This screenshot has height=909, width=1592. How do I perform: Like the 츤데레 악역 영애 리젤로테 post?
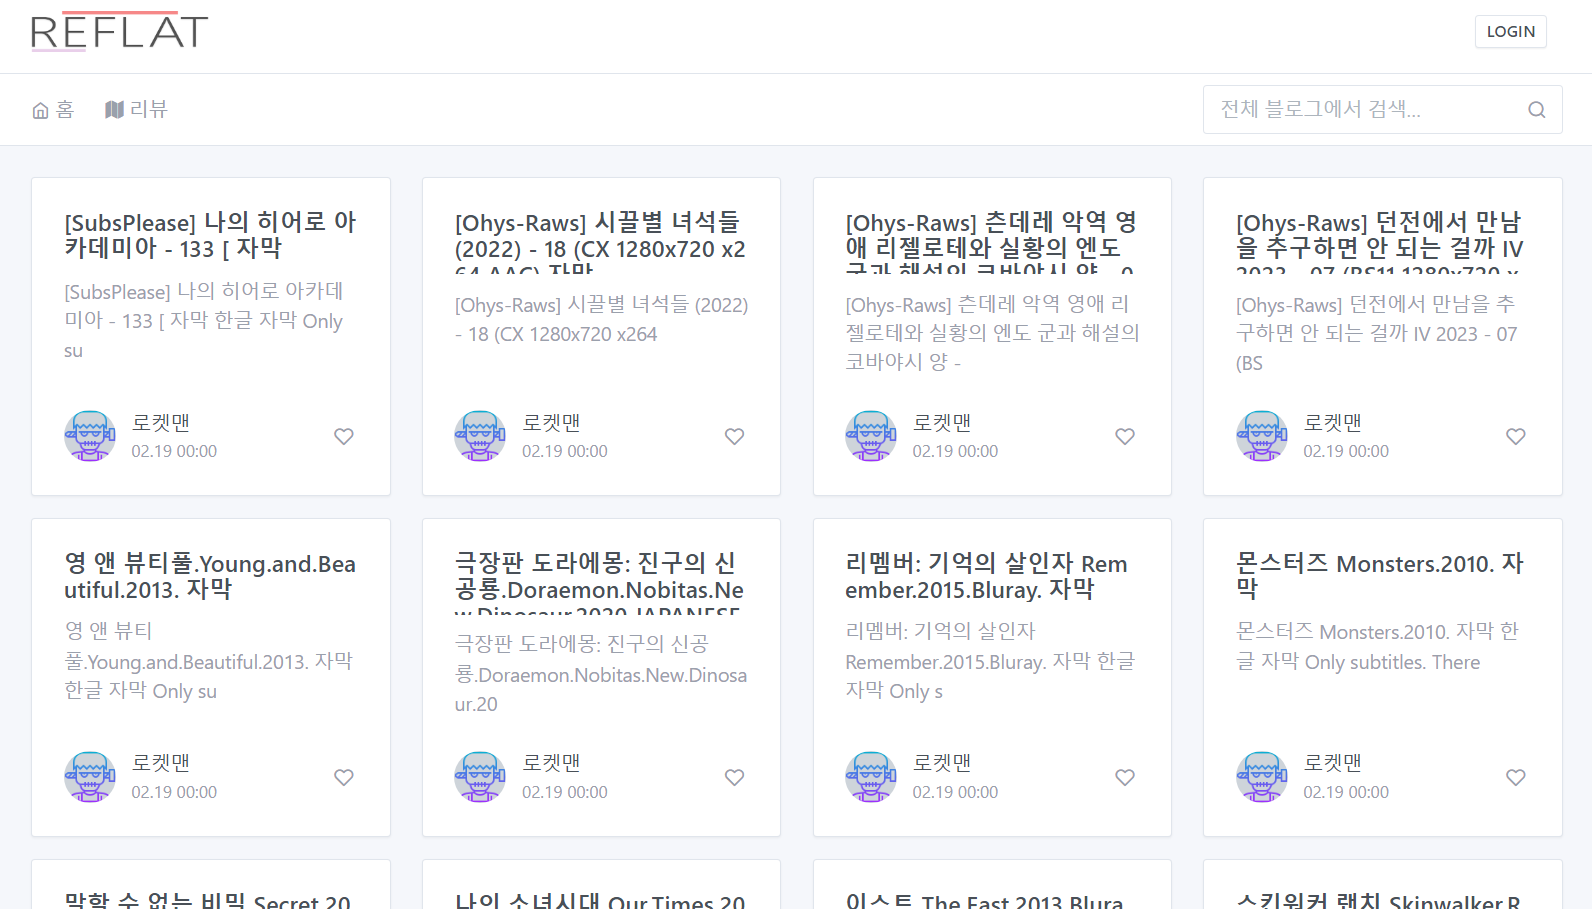pyautogui.click(x=1125, y=436)
